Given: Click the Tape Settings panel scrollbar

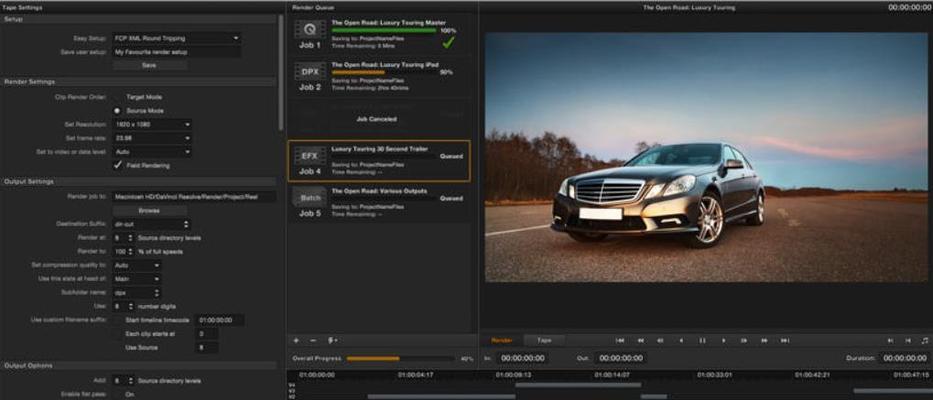Looking at the screenshot, I should coord(281,73).
